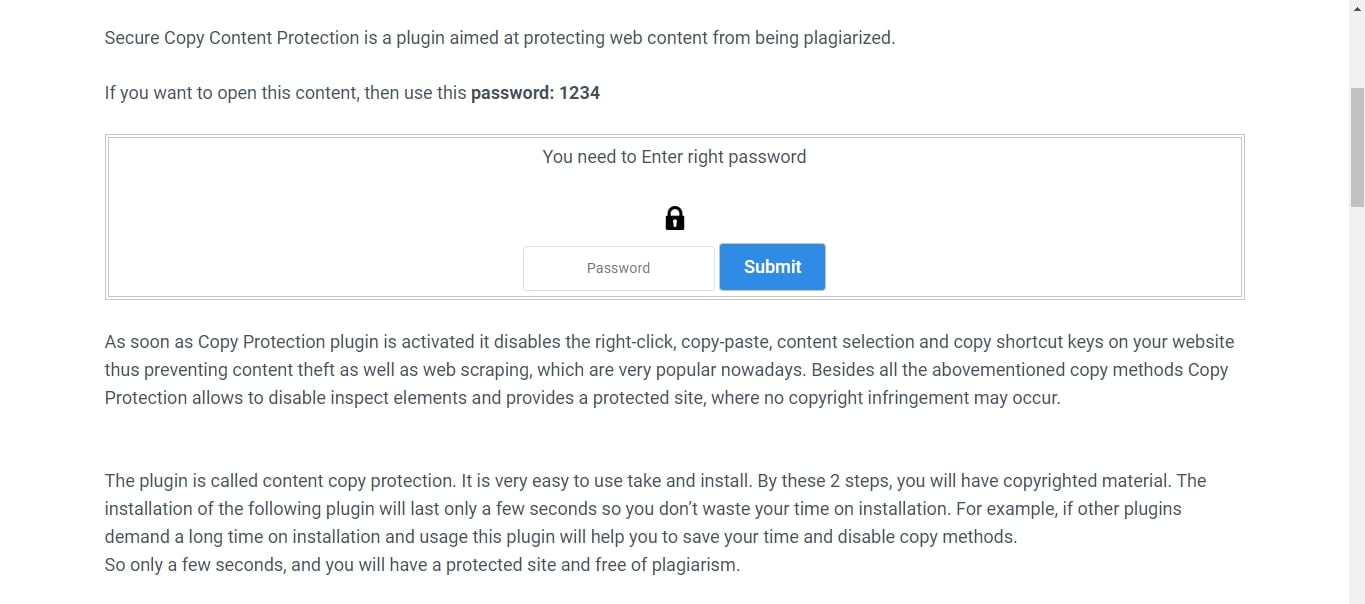Click the blue Submit button
The height and width of the screenshot is (604, 1365).
(x=772, y=267)
